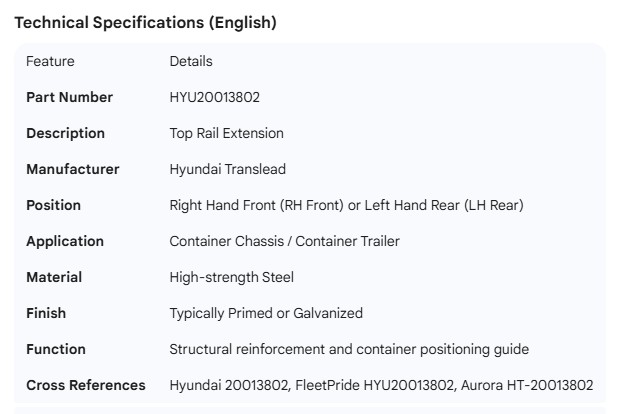Click the Technical Specifications (English) heading

(145, 22)
